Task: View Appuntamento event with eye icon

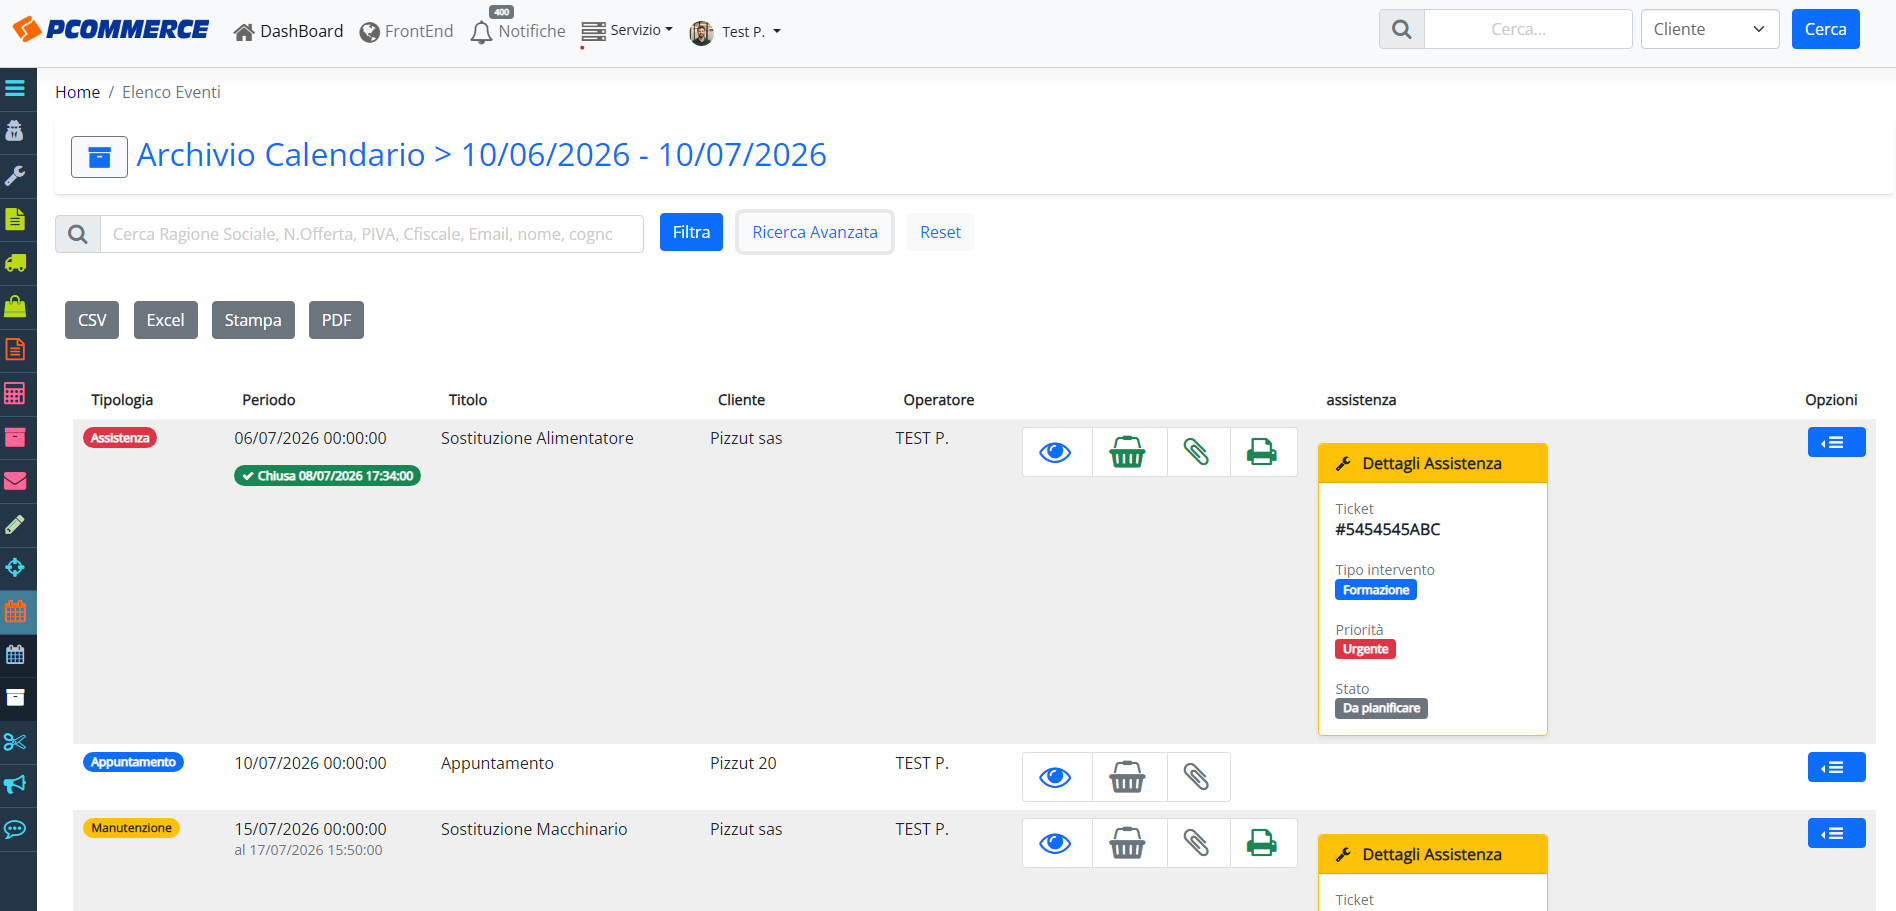Action: click(x=1056, y=777)
